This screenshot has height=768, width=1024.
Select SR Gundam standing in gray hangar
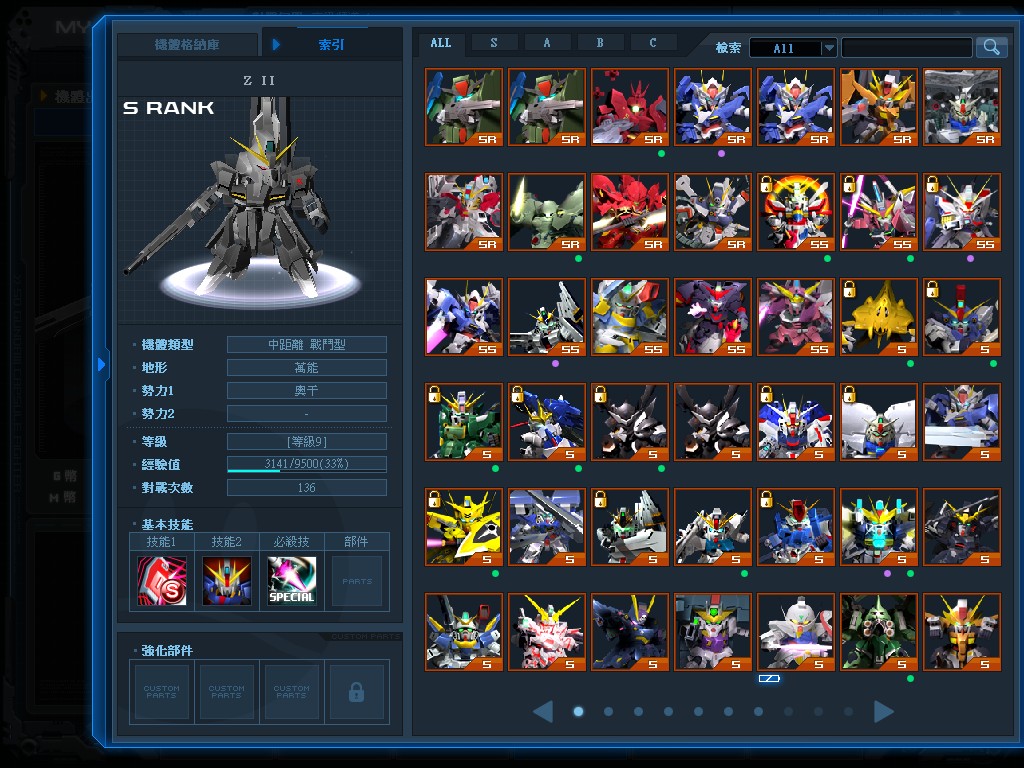tap(961, 106)
